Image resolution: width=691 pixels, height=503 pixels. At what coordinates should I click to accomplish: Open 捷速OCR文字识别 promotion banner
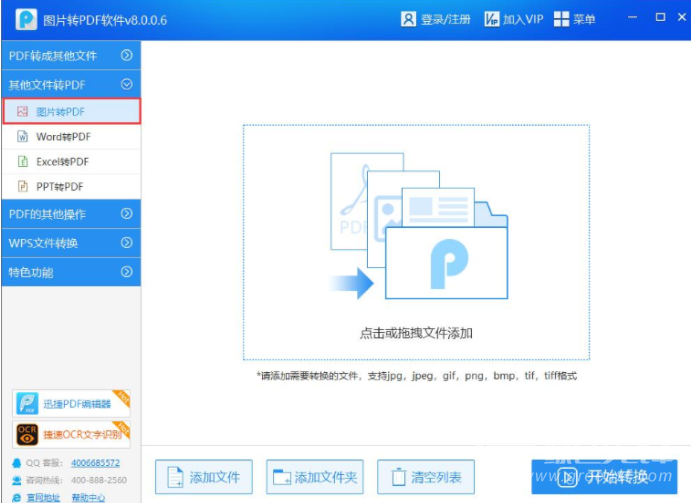71,434
